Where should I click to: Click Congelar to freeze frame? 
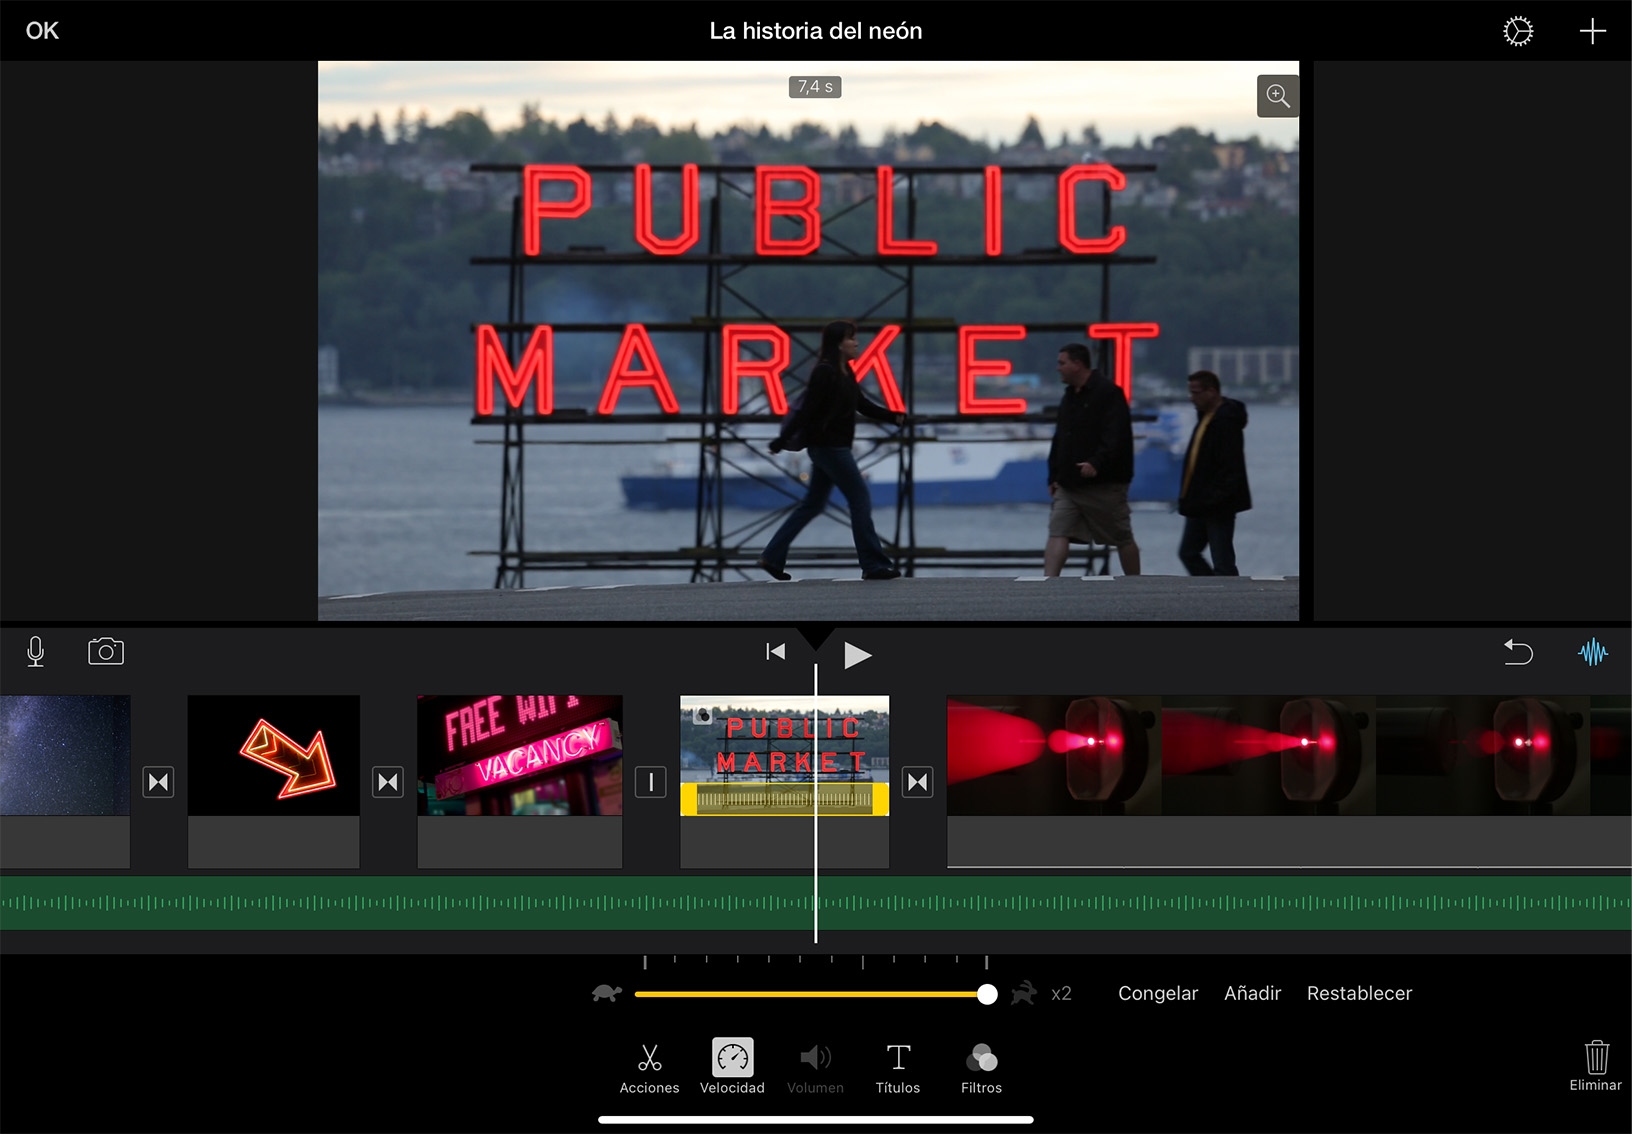pyautogui.click(x=1158, y=993)
